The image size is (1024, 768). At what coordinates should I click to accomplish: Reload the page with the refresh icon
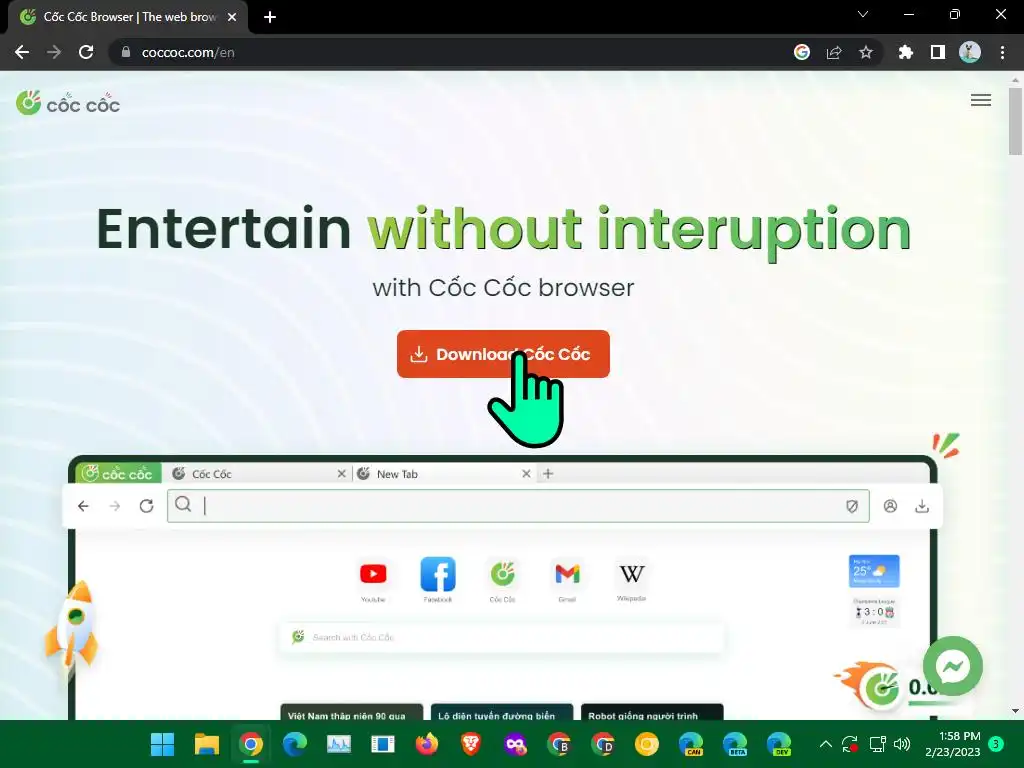pyautogui.click(x=86, y=52)
